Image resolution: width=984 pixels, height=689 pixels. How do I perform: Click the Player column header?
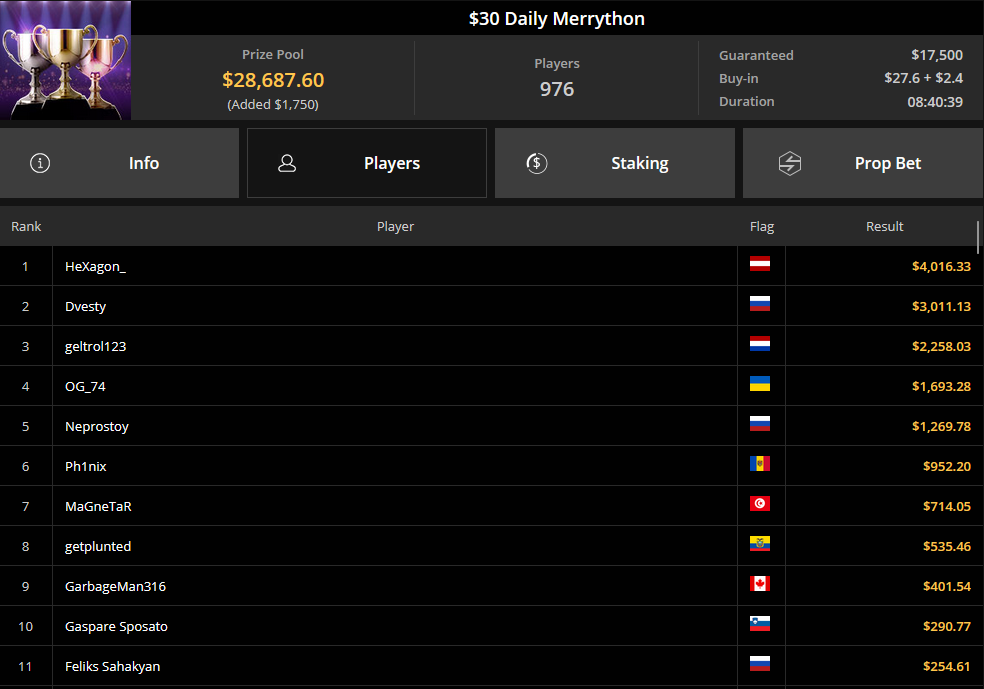(395, 227)
